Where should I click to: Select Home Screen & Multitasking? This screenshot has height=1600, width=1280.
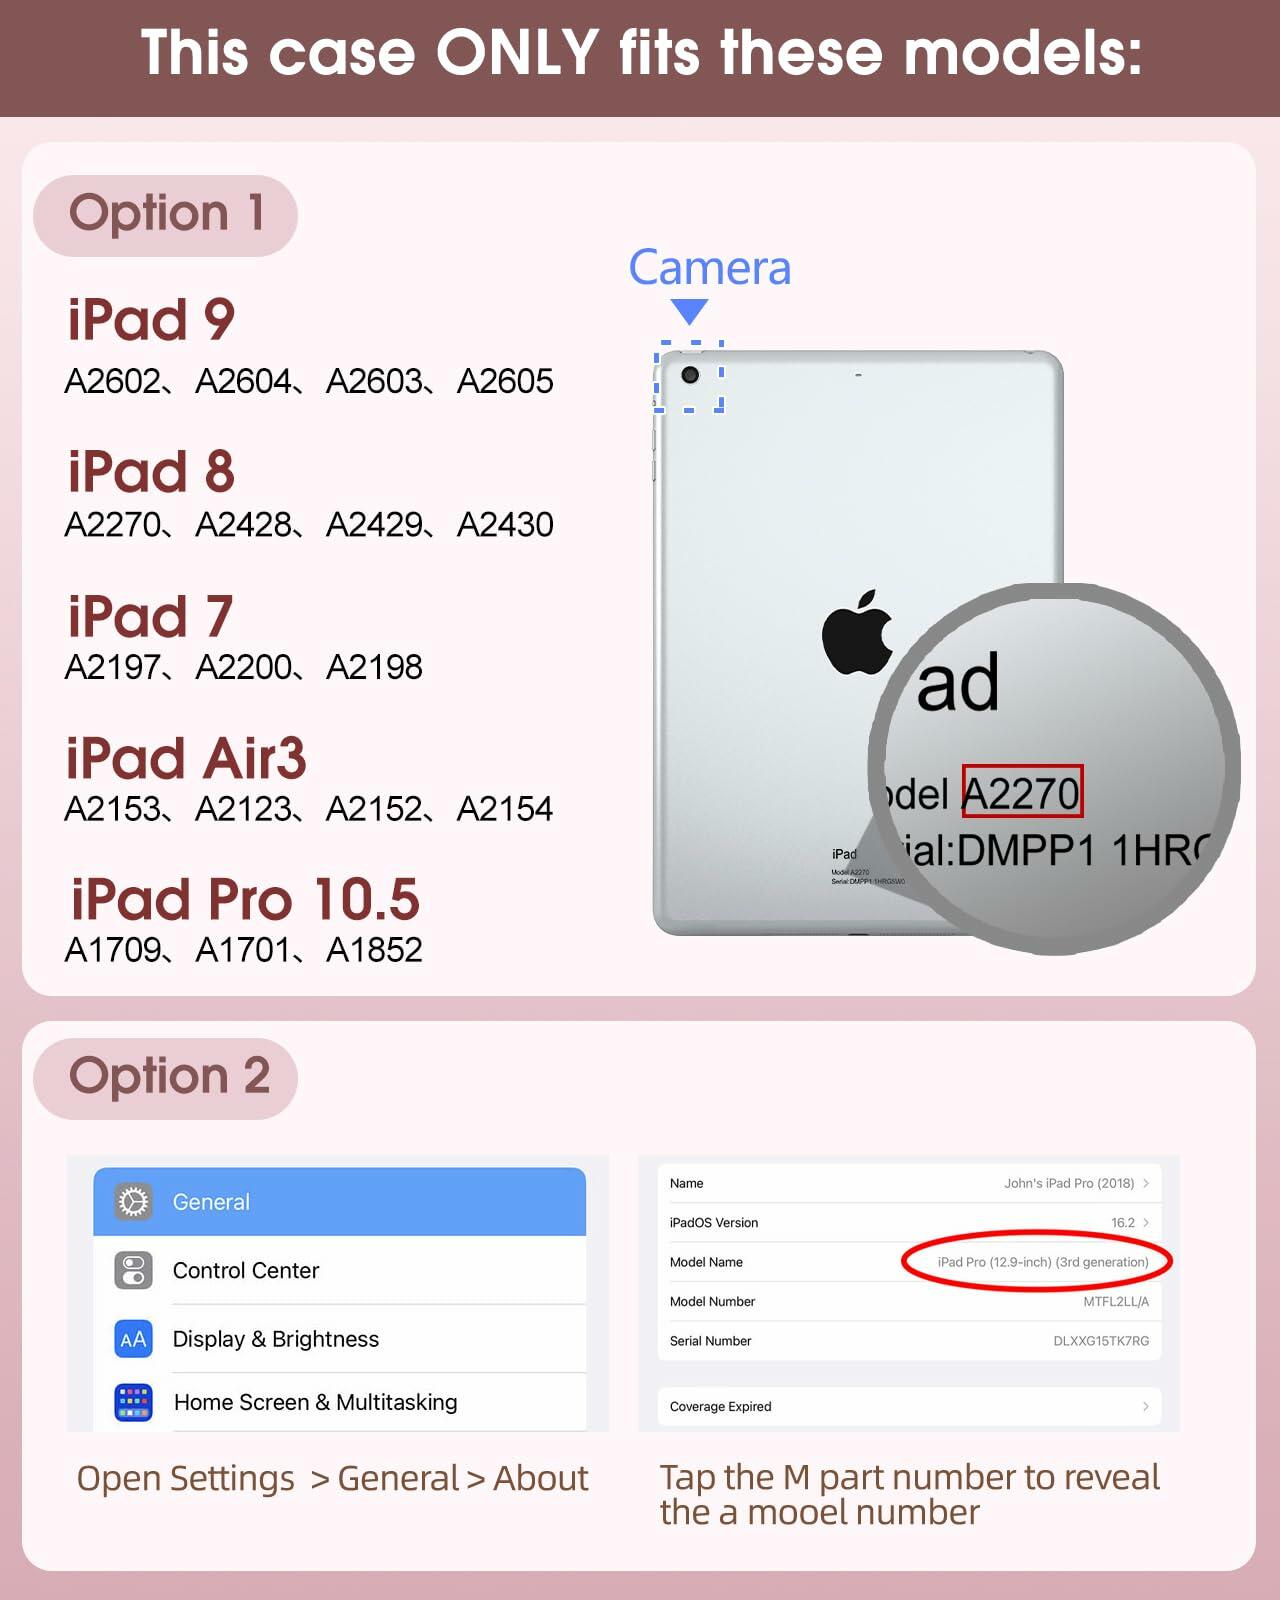pyautogui.click(x=339, y=1402)
